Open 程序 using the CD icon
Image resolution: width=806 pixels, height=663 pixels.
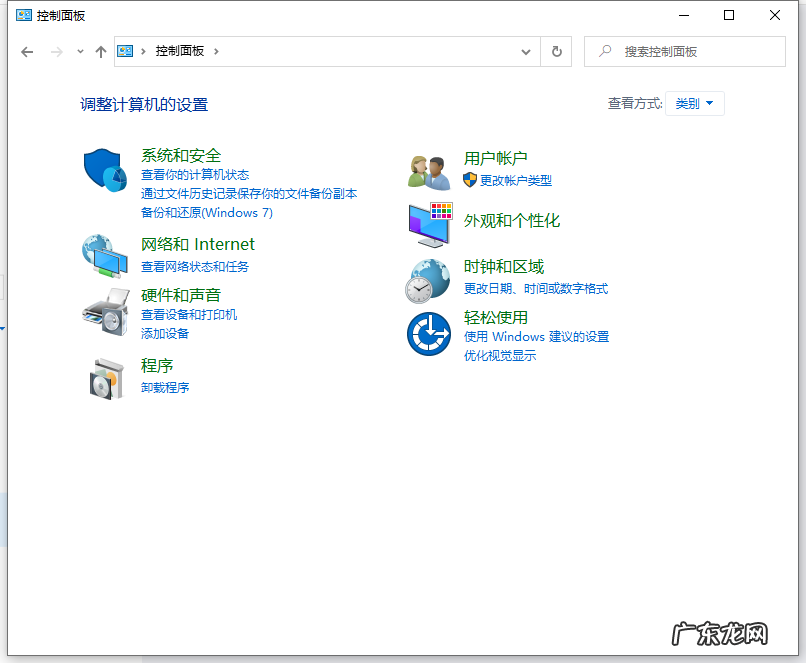pyautogui.click(x=104, y=376)
